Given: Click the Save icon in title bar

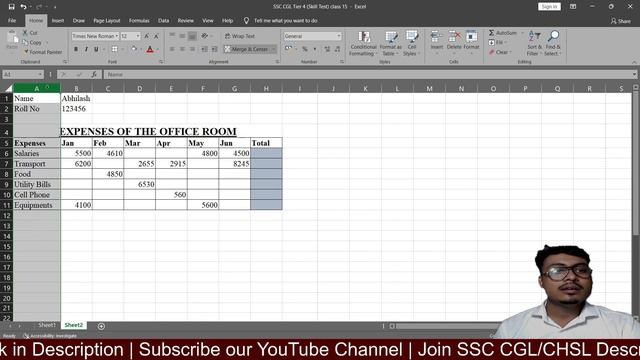Looking at the screenshot, I should (x=11, y=7).
